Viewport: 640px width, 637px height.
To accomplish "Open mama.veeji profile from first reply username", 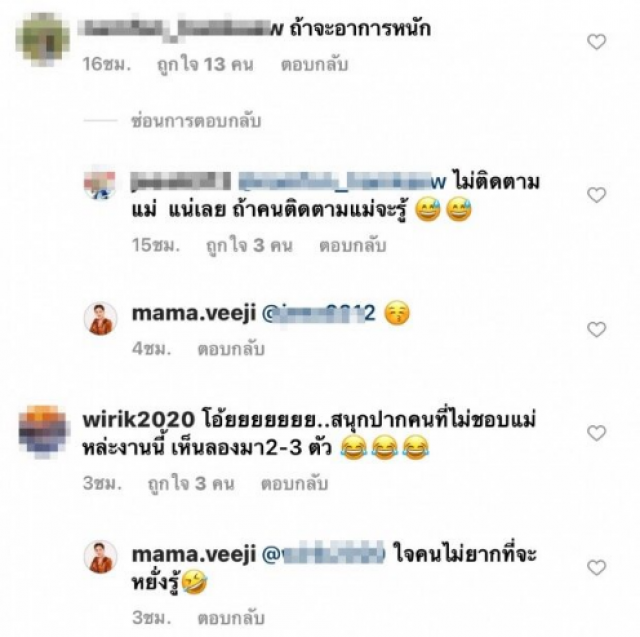I will (x=194, y=313).
